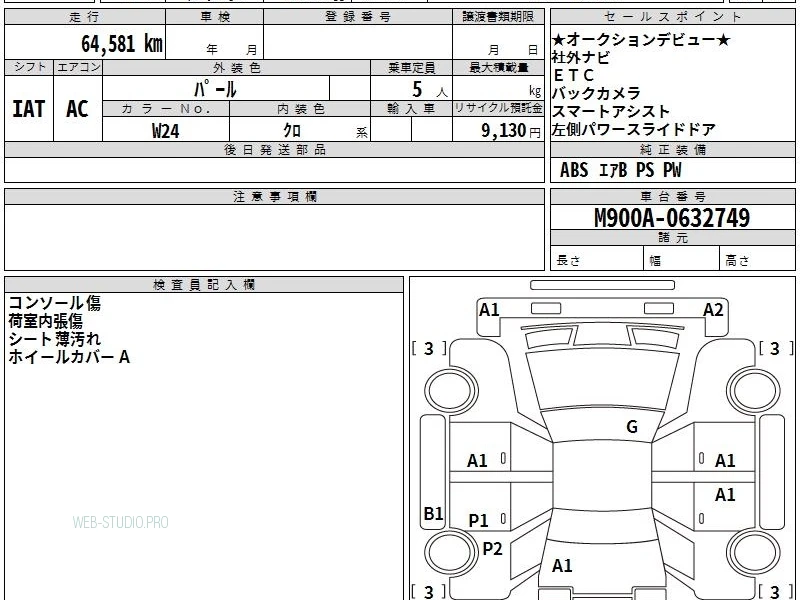Select the 注意事項欄 header bar

click(274, 196)
